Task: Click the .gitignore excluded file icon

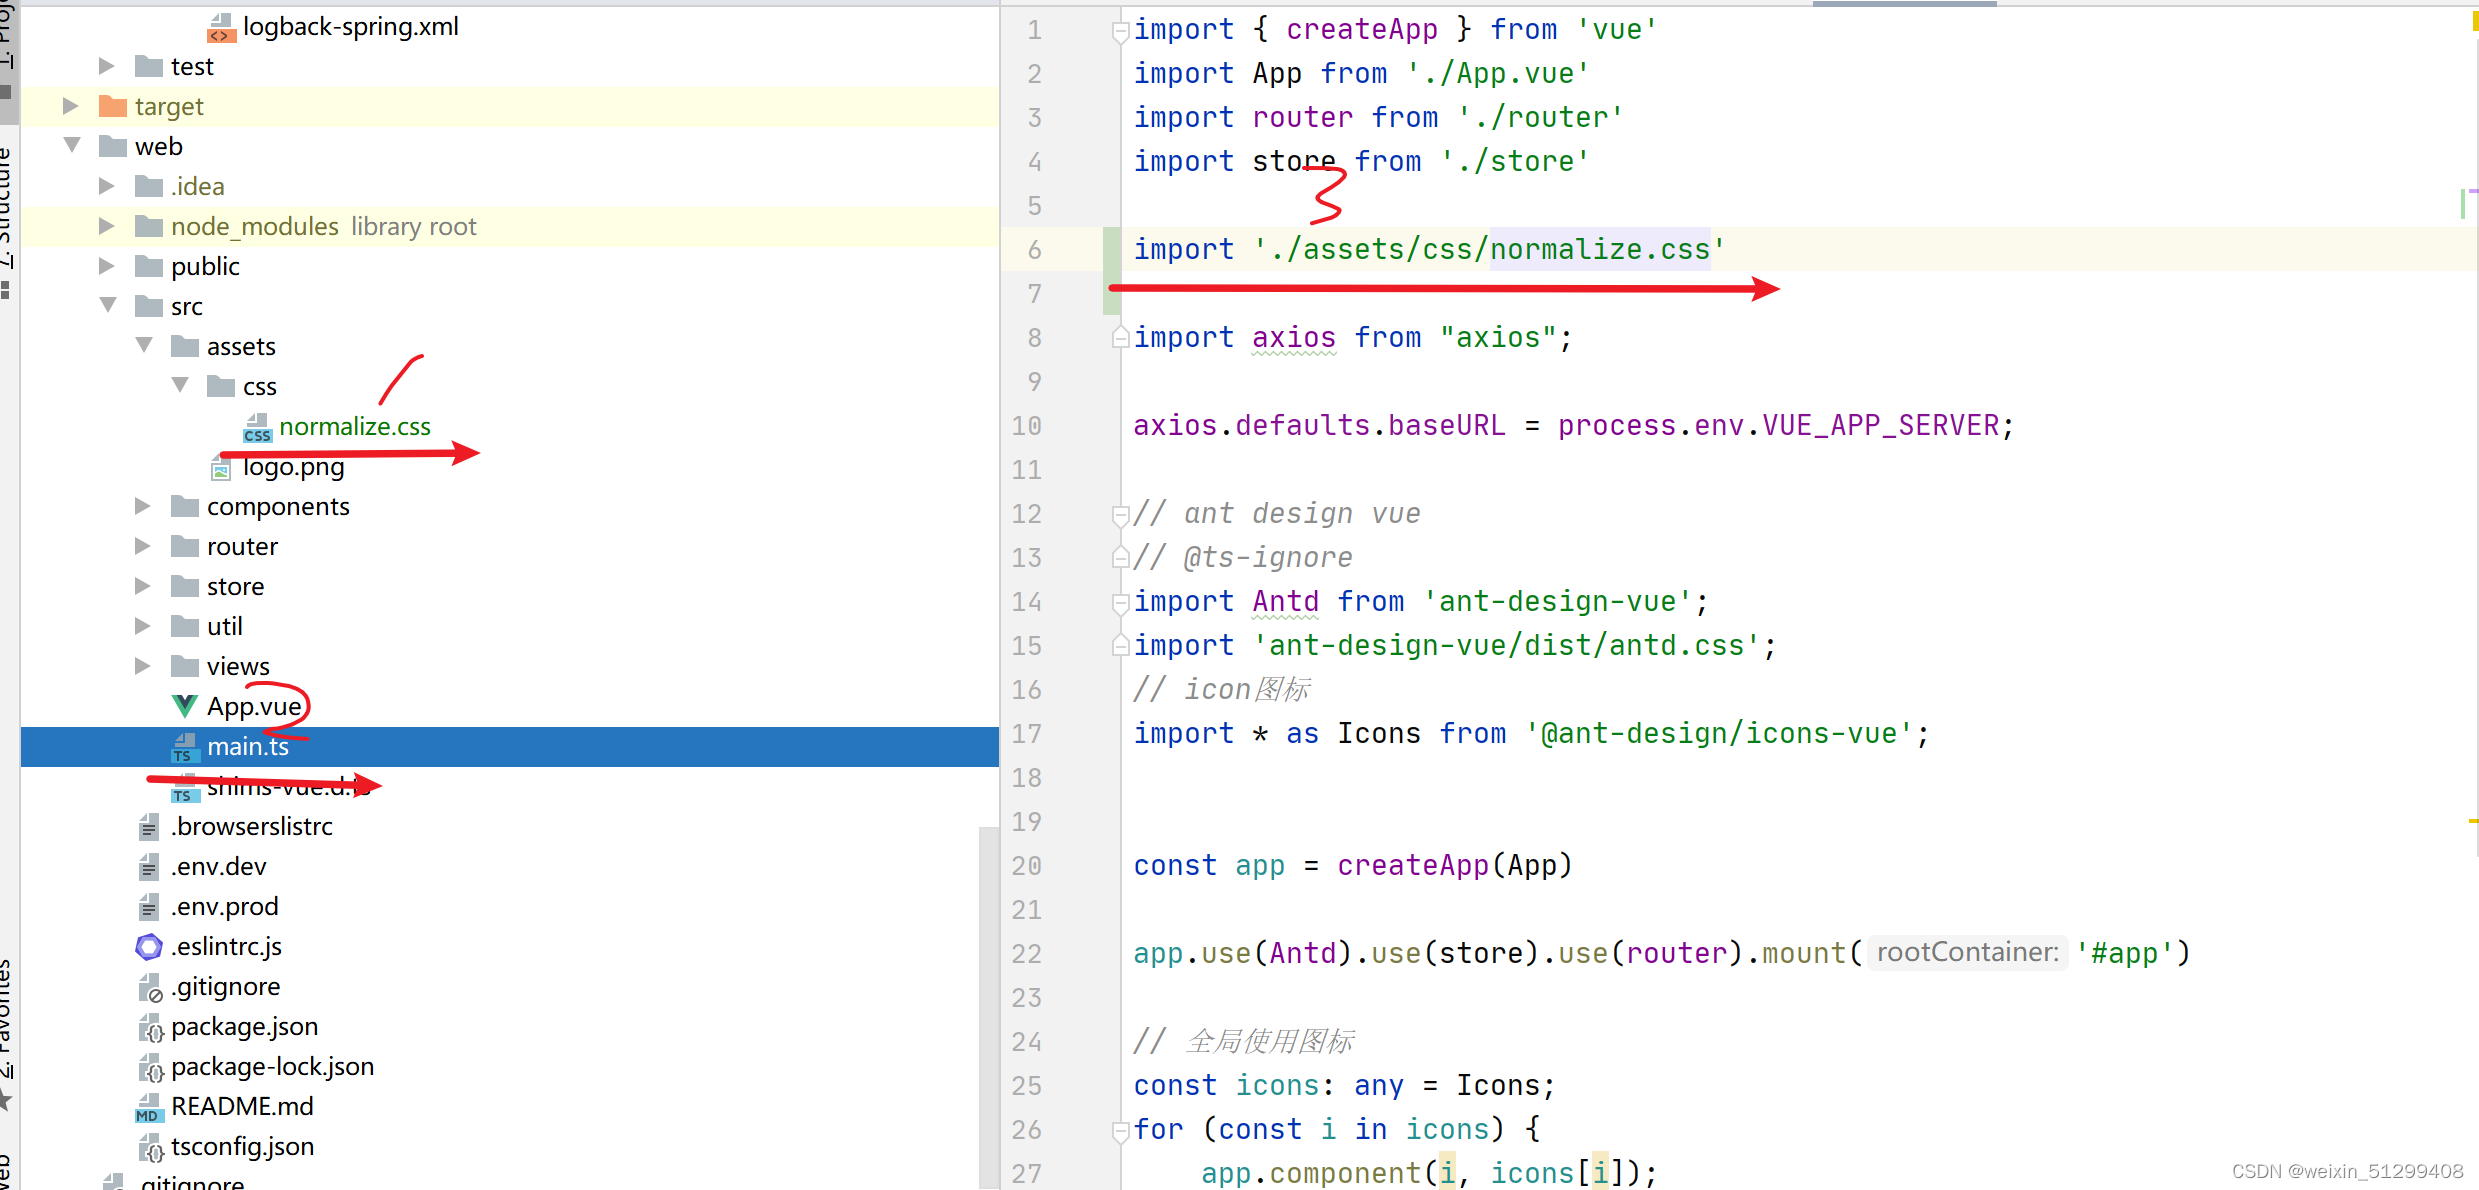Action: [x=150, y=986]
